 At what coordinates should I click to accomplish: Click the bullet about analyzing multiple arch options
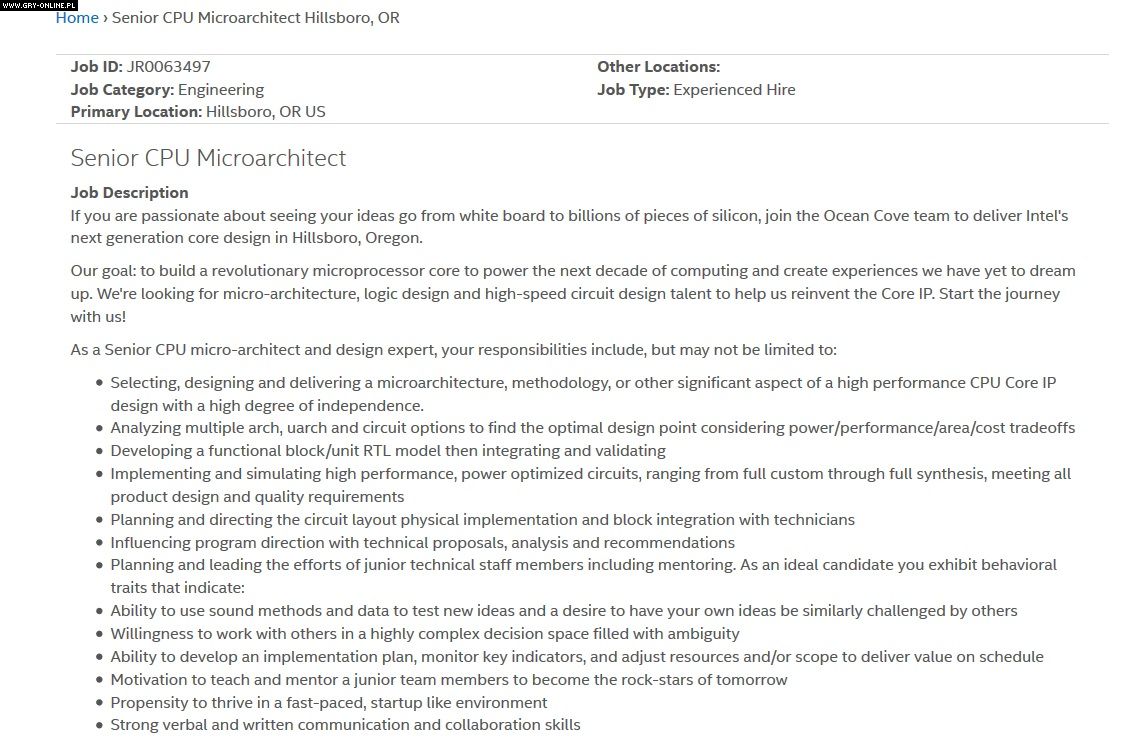tap(592, 428)
